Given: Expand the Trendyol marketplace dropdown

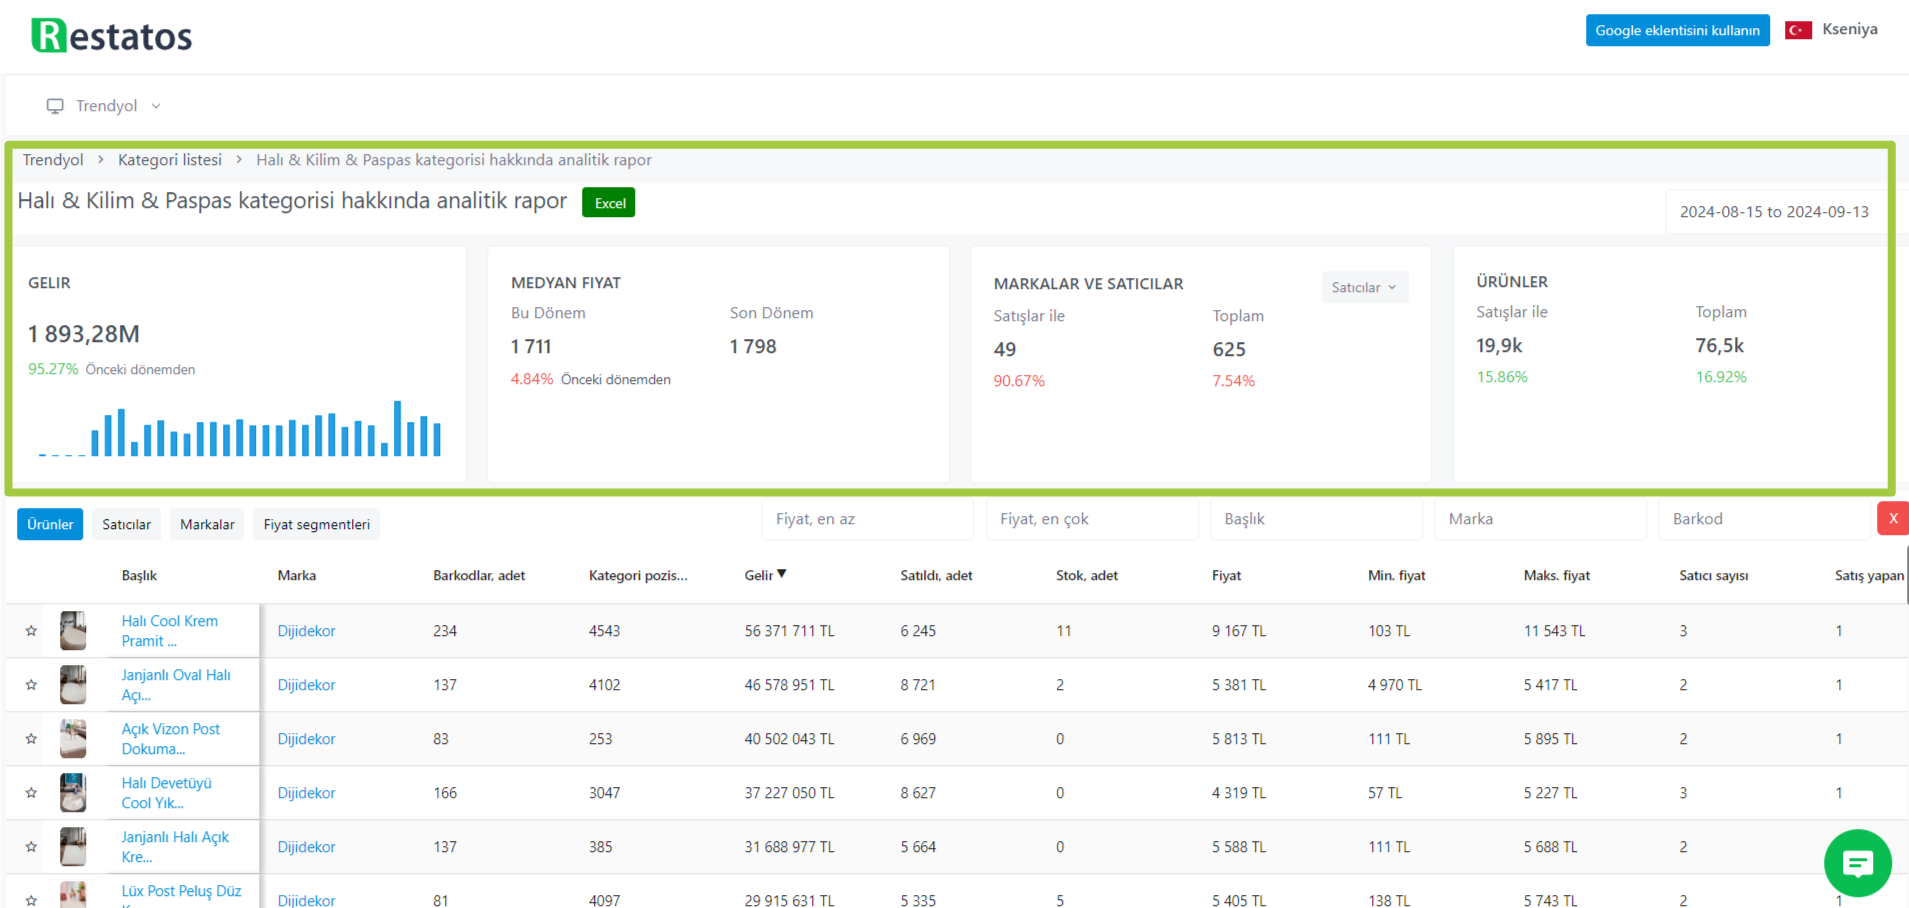Looking at the screenshot, I should point(104,106).
